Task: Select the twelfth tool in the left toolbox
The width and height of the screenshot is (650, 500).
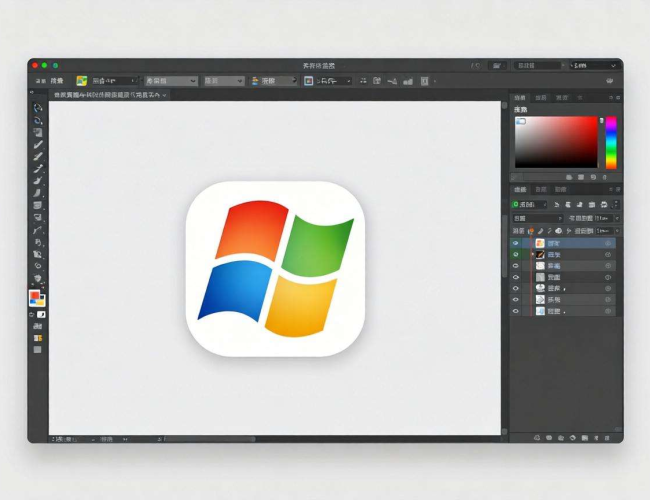Action: tap(38, 242)
